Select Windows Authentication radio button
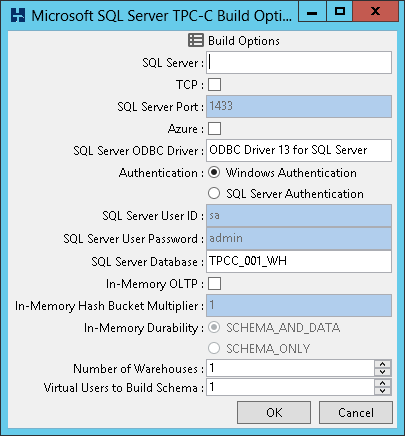This screenshot has width=405, height=436. click(x=214, y=172)
